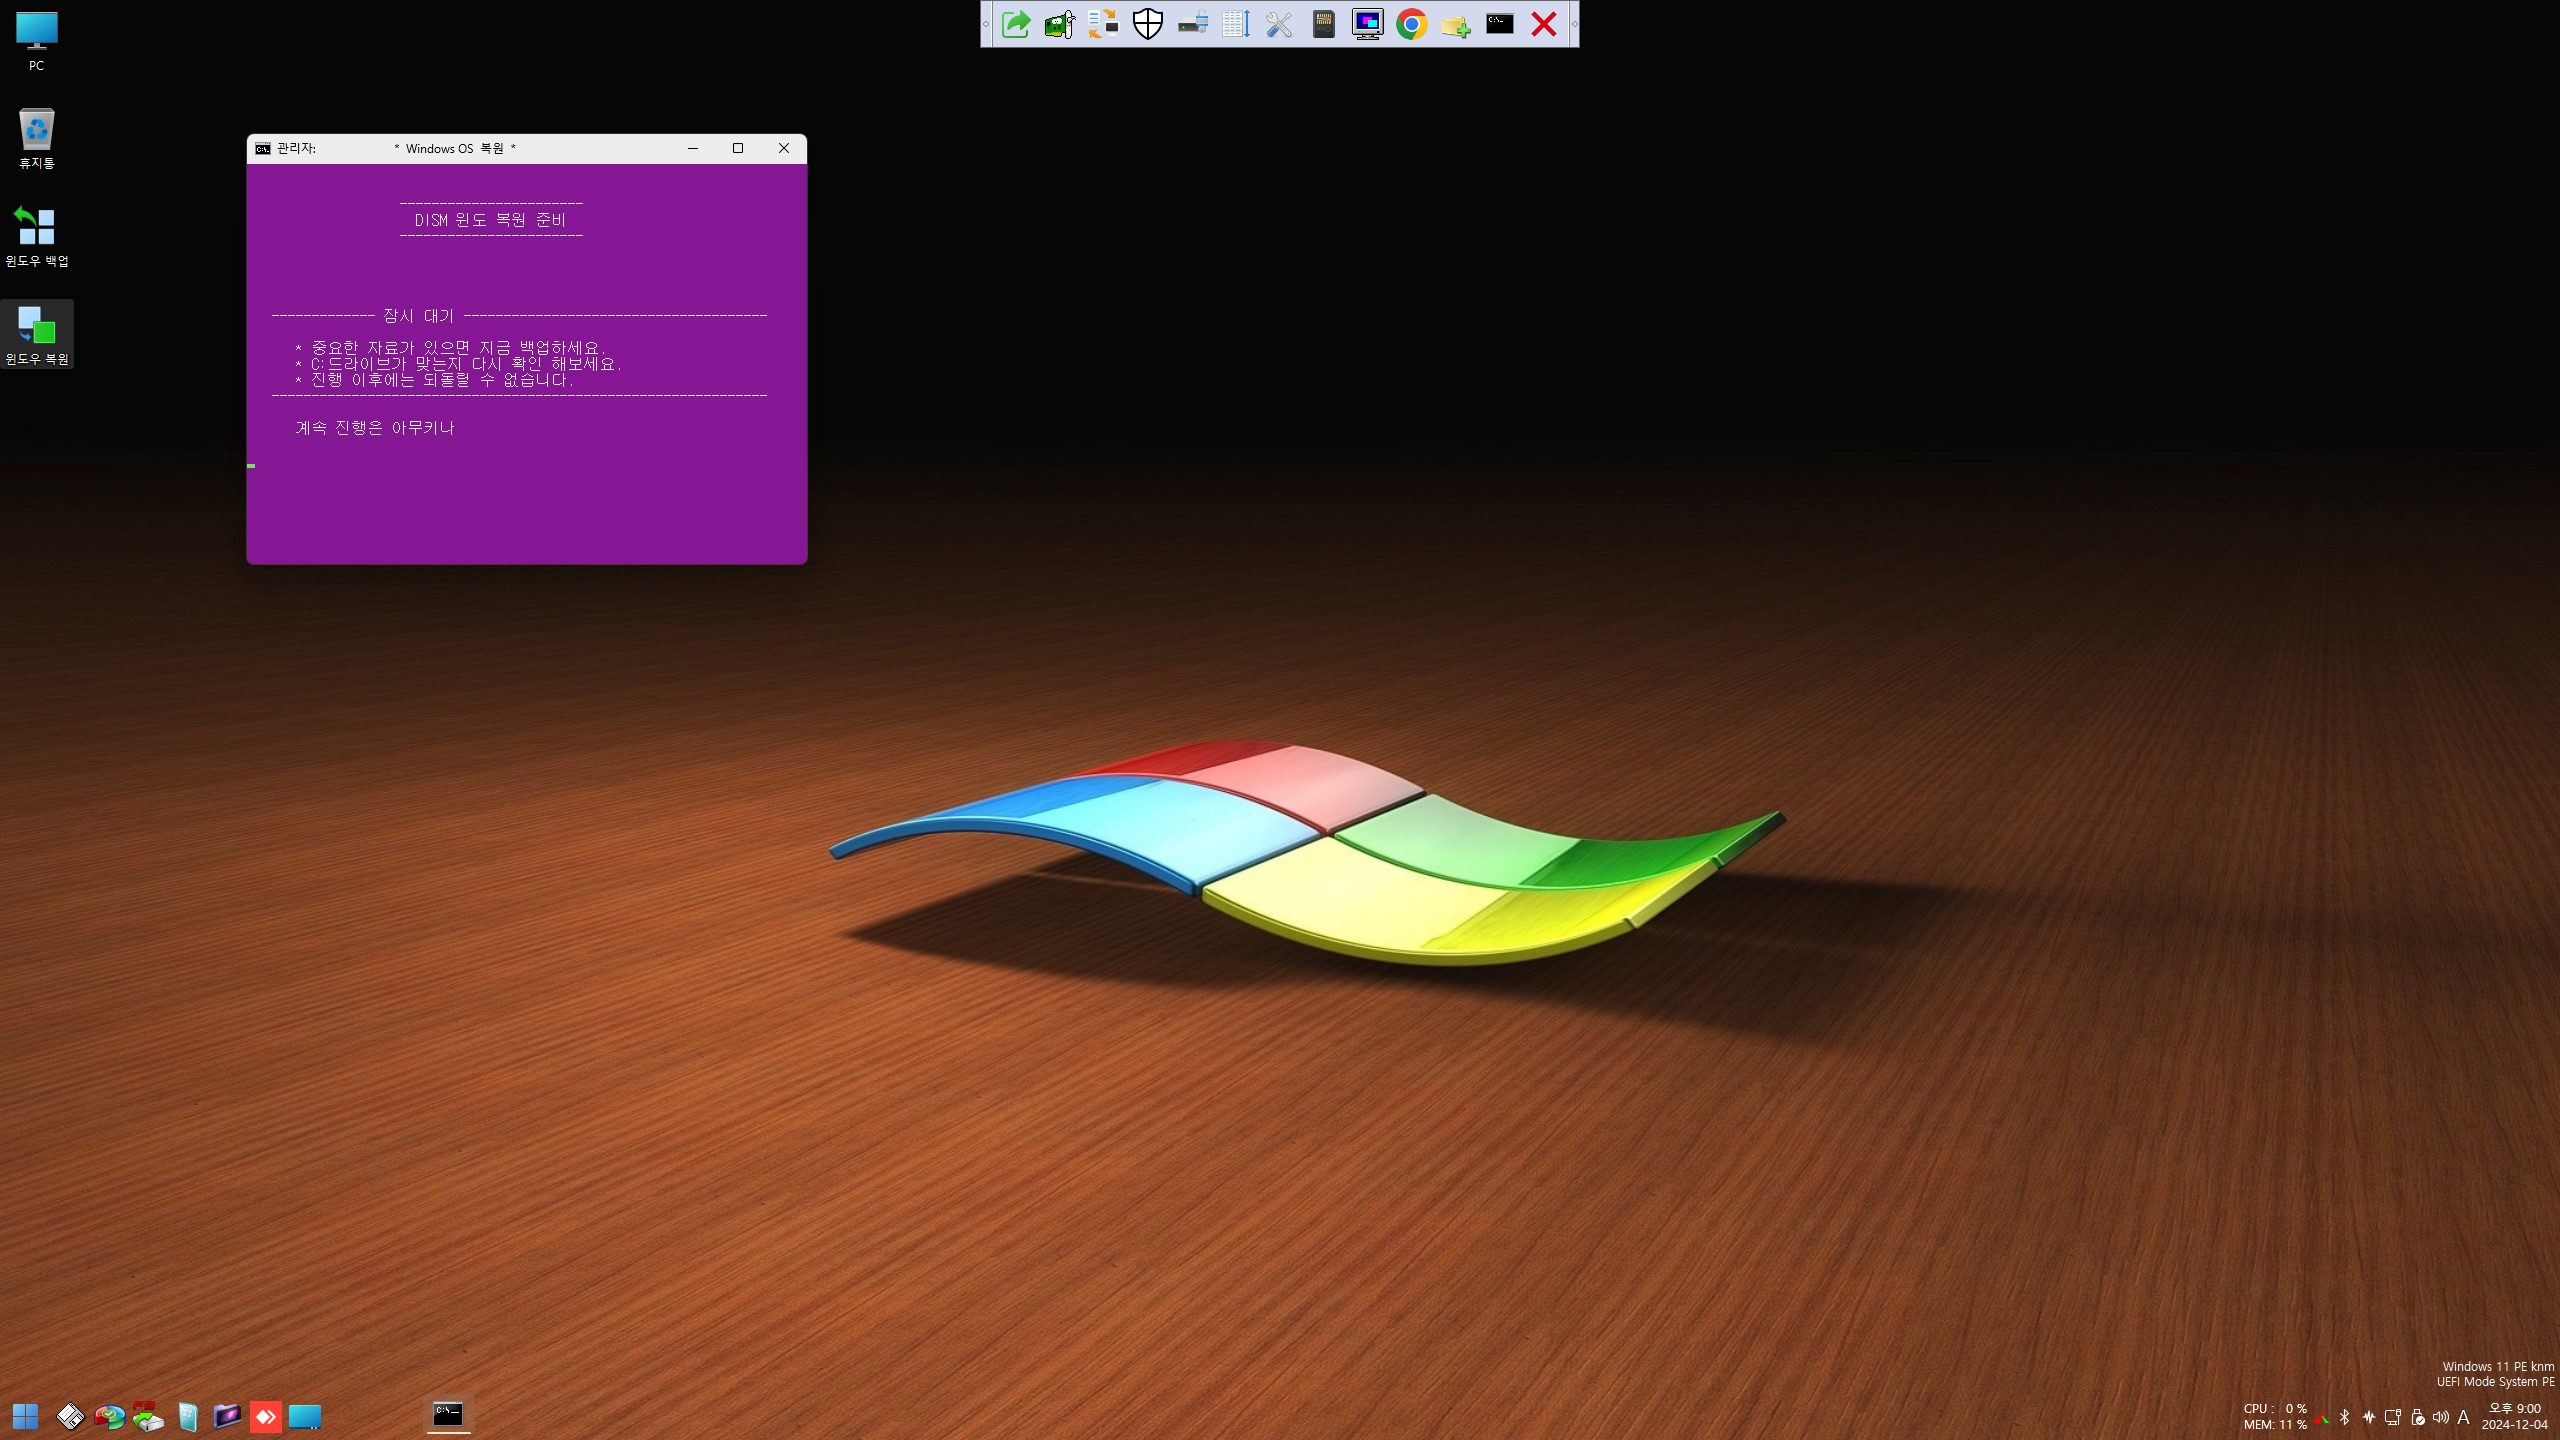2560x1440 pixels.
Task: Click the folder with green plus icon
Action: pyautogui.click(x=1456, y=24)
